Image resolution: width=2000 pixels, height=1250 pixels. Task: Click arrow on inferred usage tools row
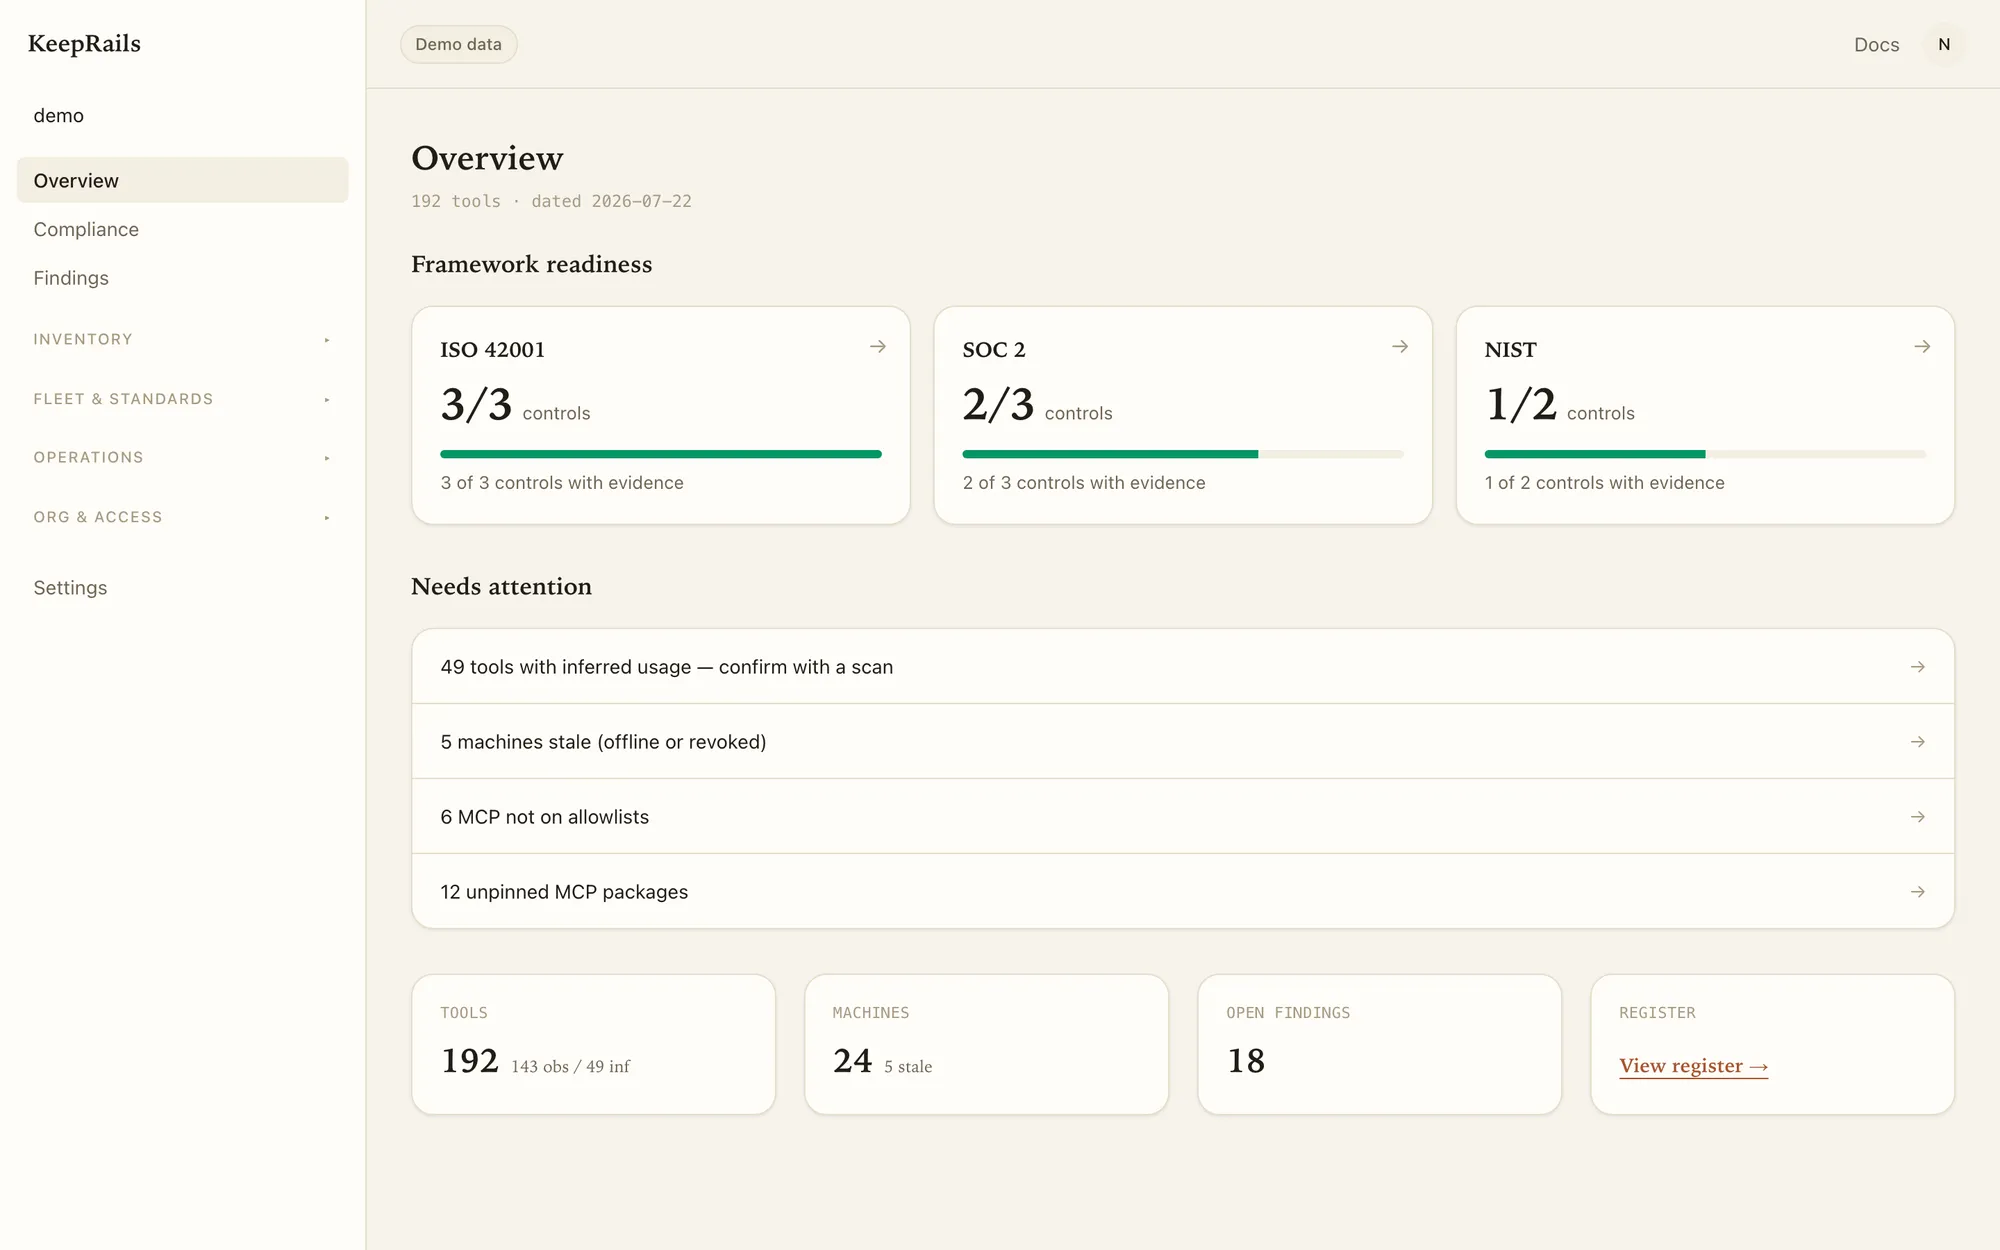1917,667
